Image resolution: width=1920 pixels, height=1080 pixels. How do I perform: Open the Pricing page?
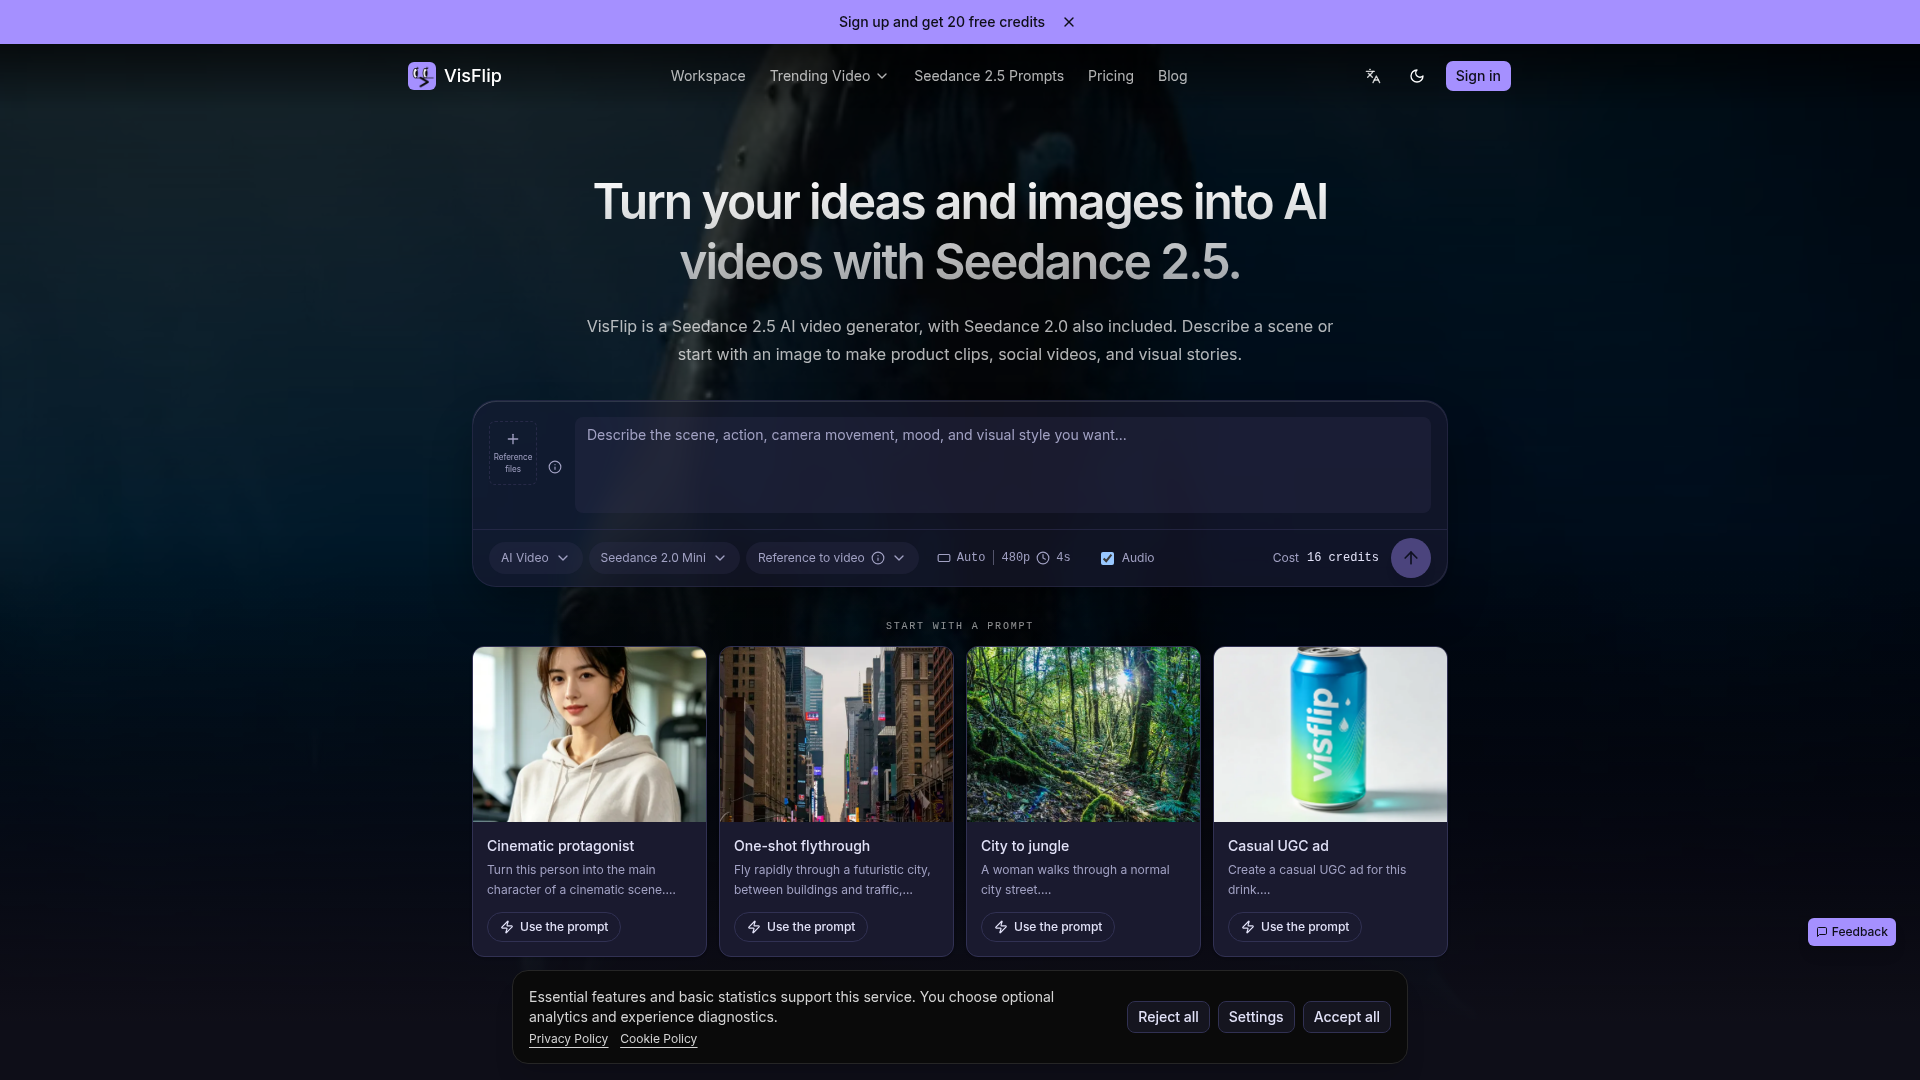click(1111, 76)
